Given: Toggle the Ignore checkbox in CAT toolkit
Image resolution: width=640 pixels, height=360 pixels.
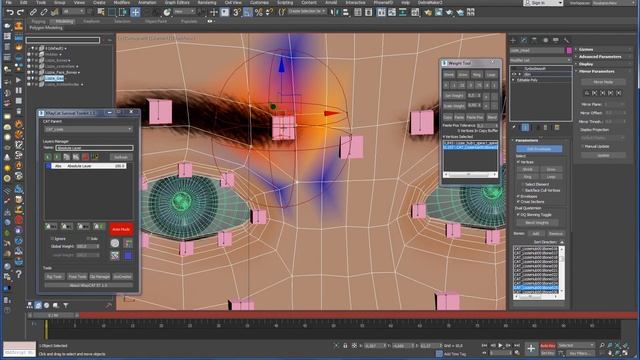Looking at the screenshot, I should (52, 238).
